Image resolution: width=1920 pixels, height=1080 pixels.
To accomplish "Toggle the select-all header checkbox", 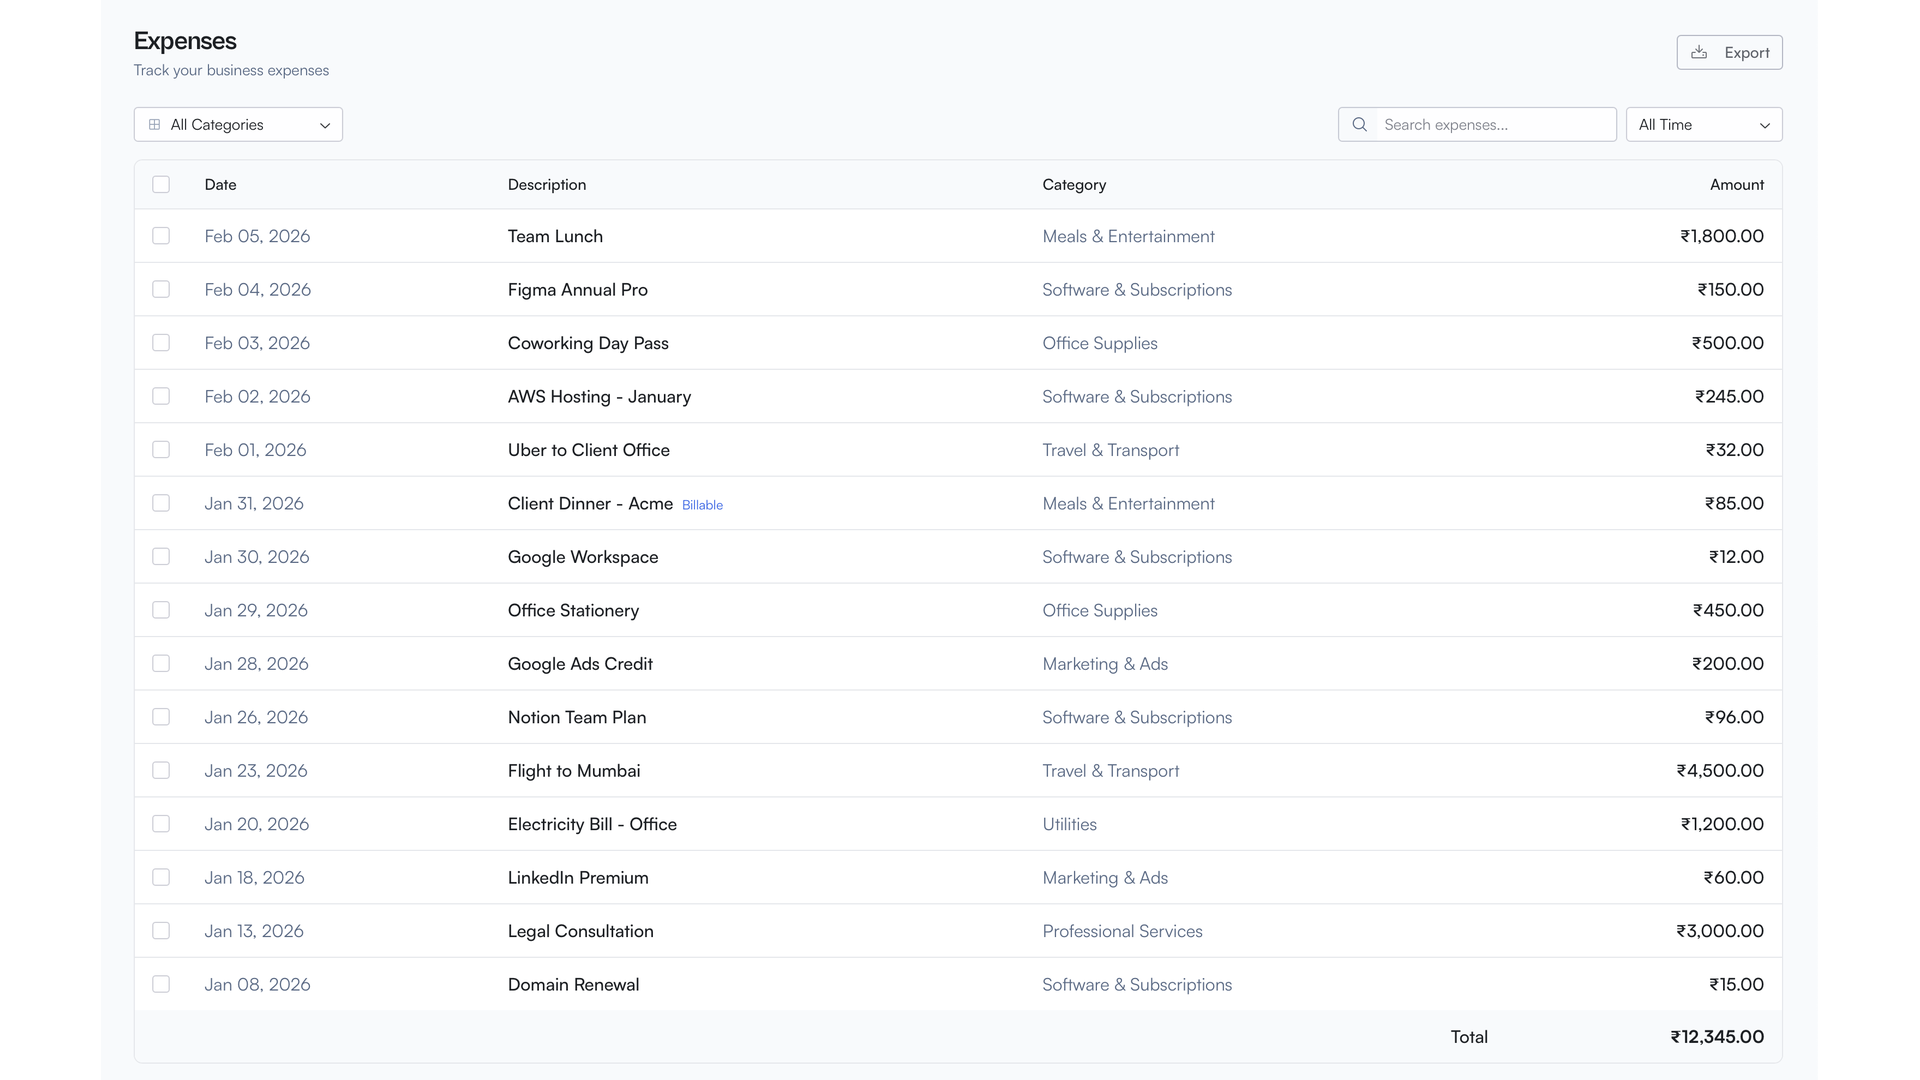I will coord(161,185).
